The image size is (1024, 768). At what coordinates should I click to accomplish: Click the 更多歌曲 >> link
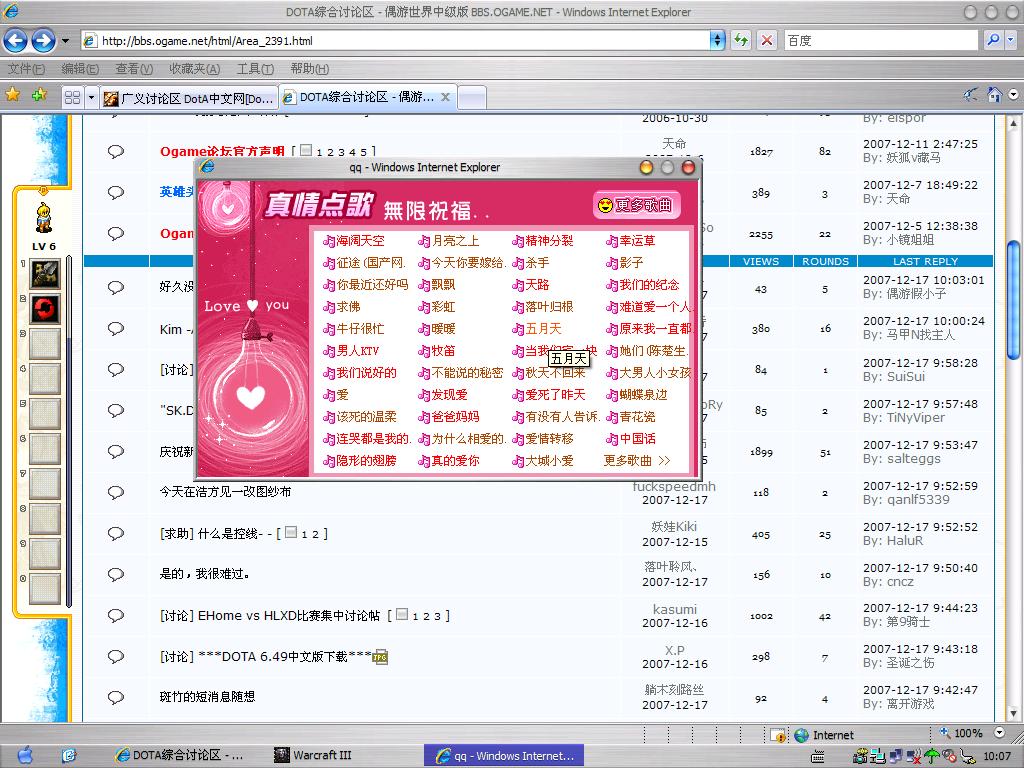click(x=637, y=461)
